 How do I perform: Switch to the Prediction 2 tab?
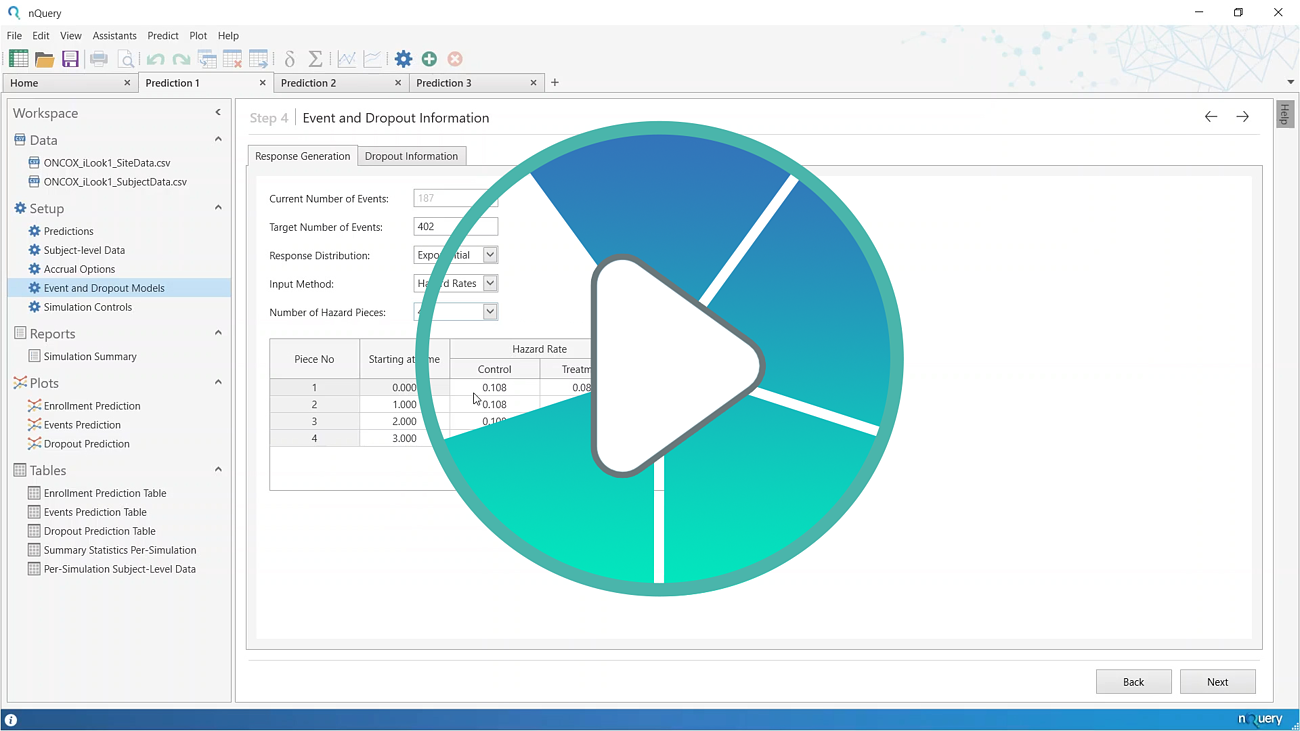(308, 83)
